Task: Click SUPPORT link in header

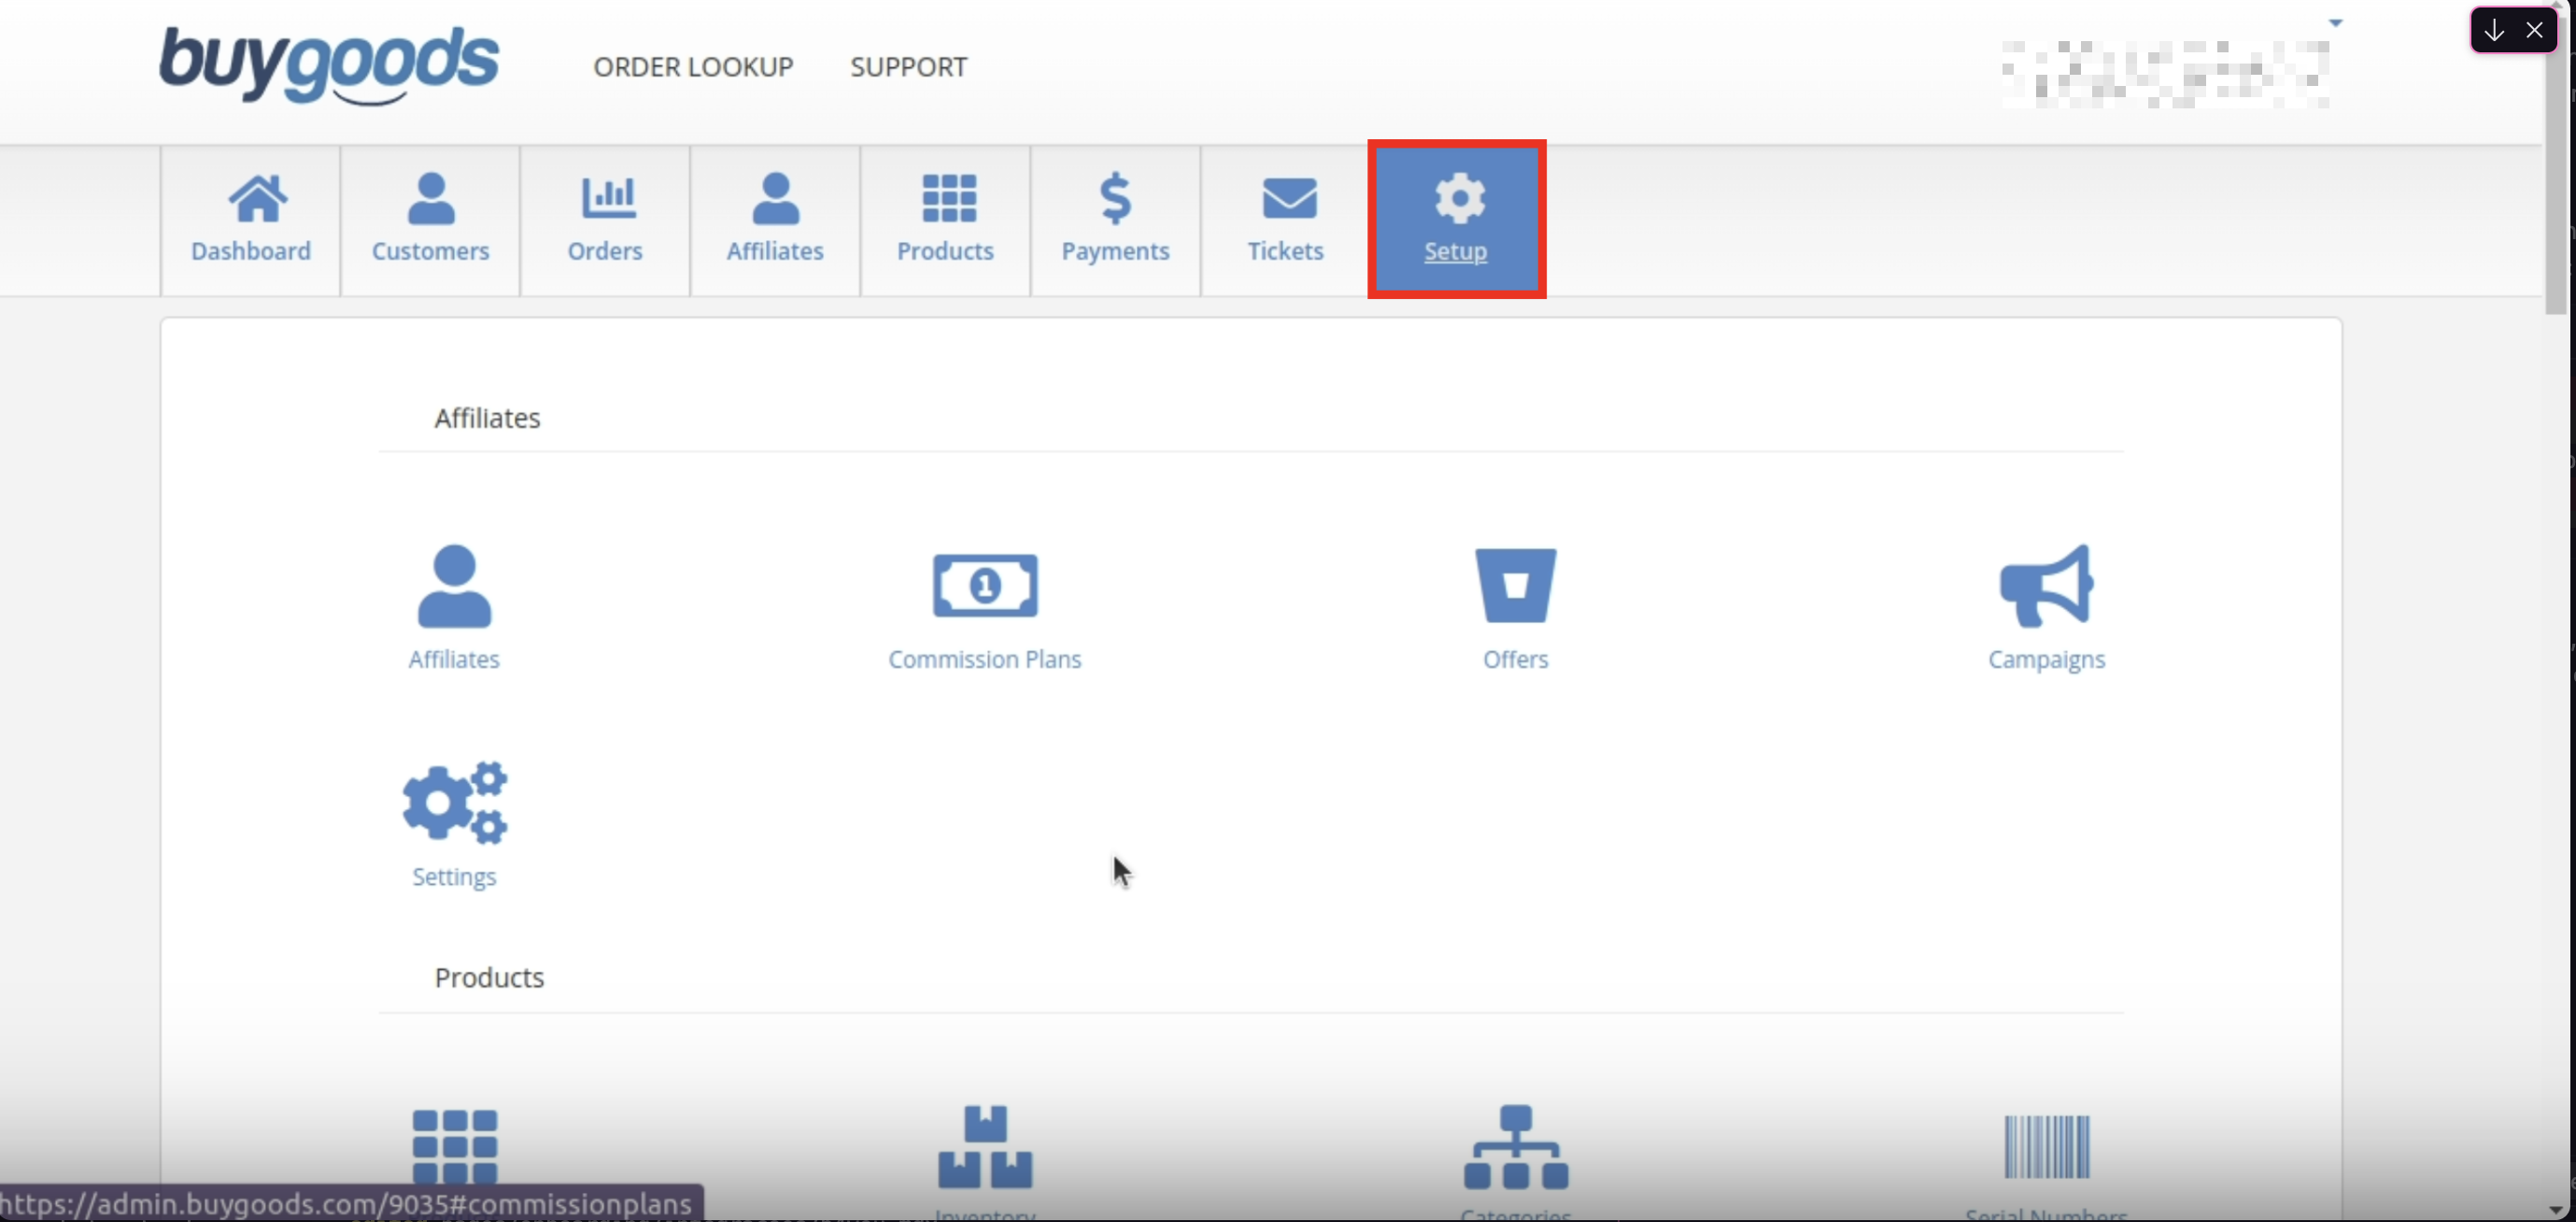Action: 908,67
